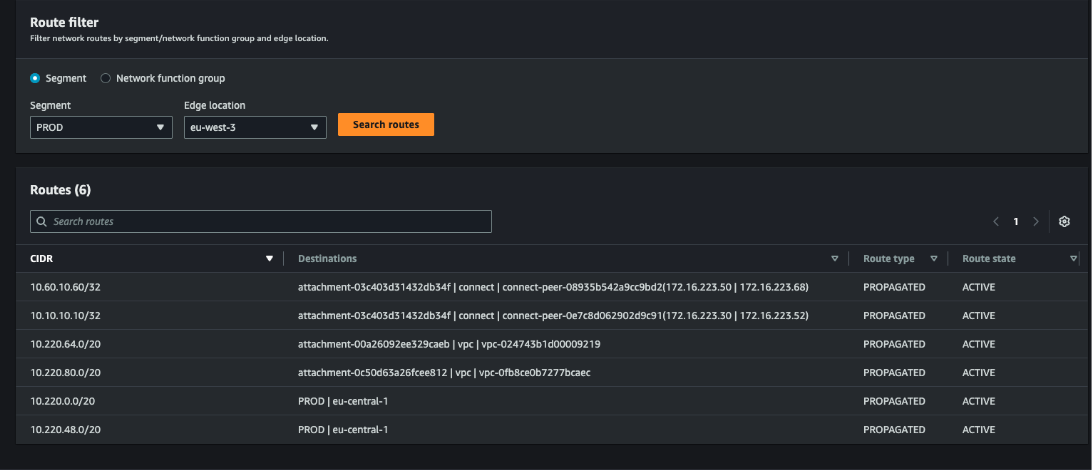Click the CIDR cell 10.10.10.10/32
The height and width of the screenshot is (470, 1092).
[65, 315]
